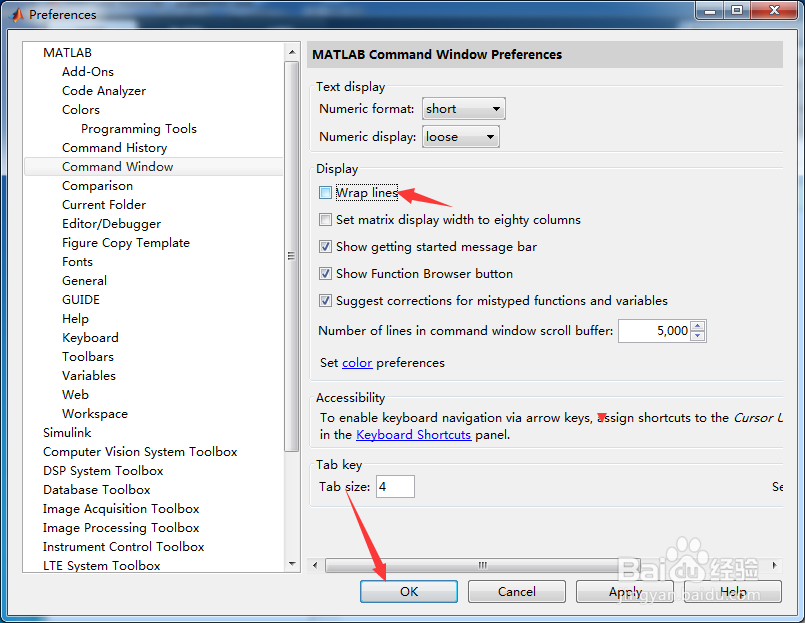This screenshot has height=623, width=805.
Task: Select Add-Ons in the tree
Action: [88, 72]
